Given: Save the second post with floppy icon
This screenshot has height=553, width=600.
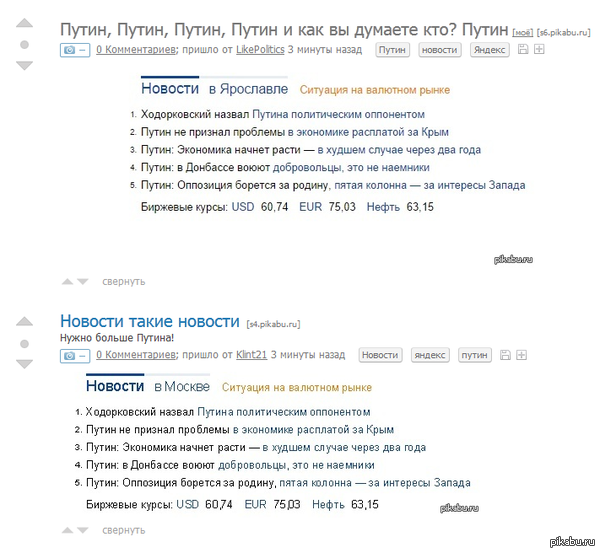Looking at the screenshot, I should point(504,355).
